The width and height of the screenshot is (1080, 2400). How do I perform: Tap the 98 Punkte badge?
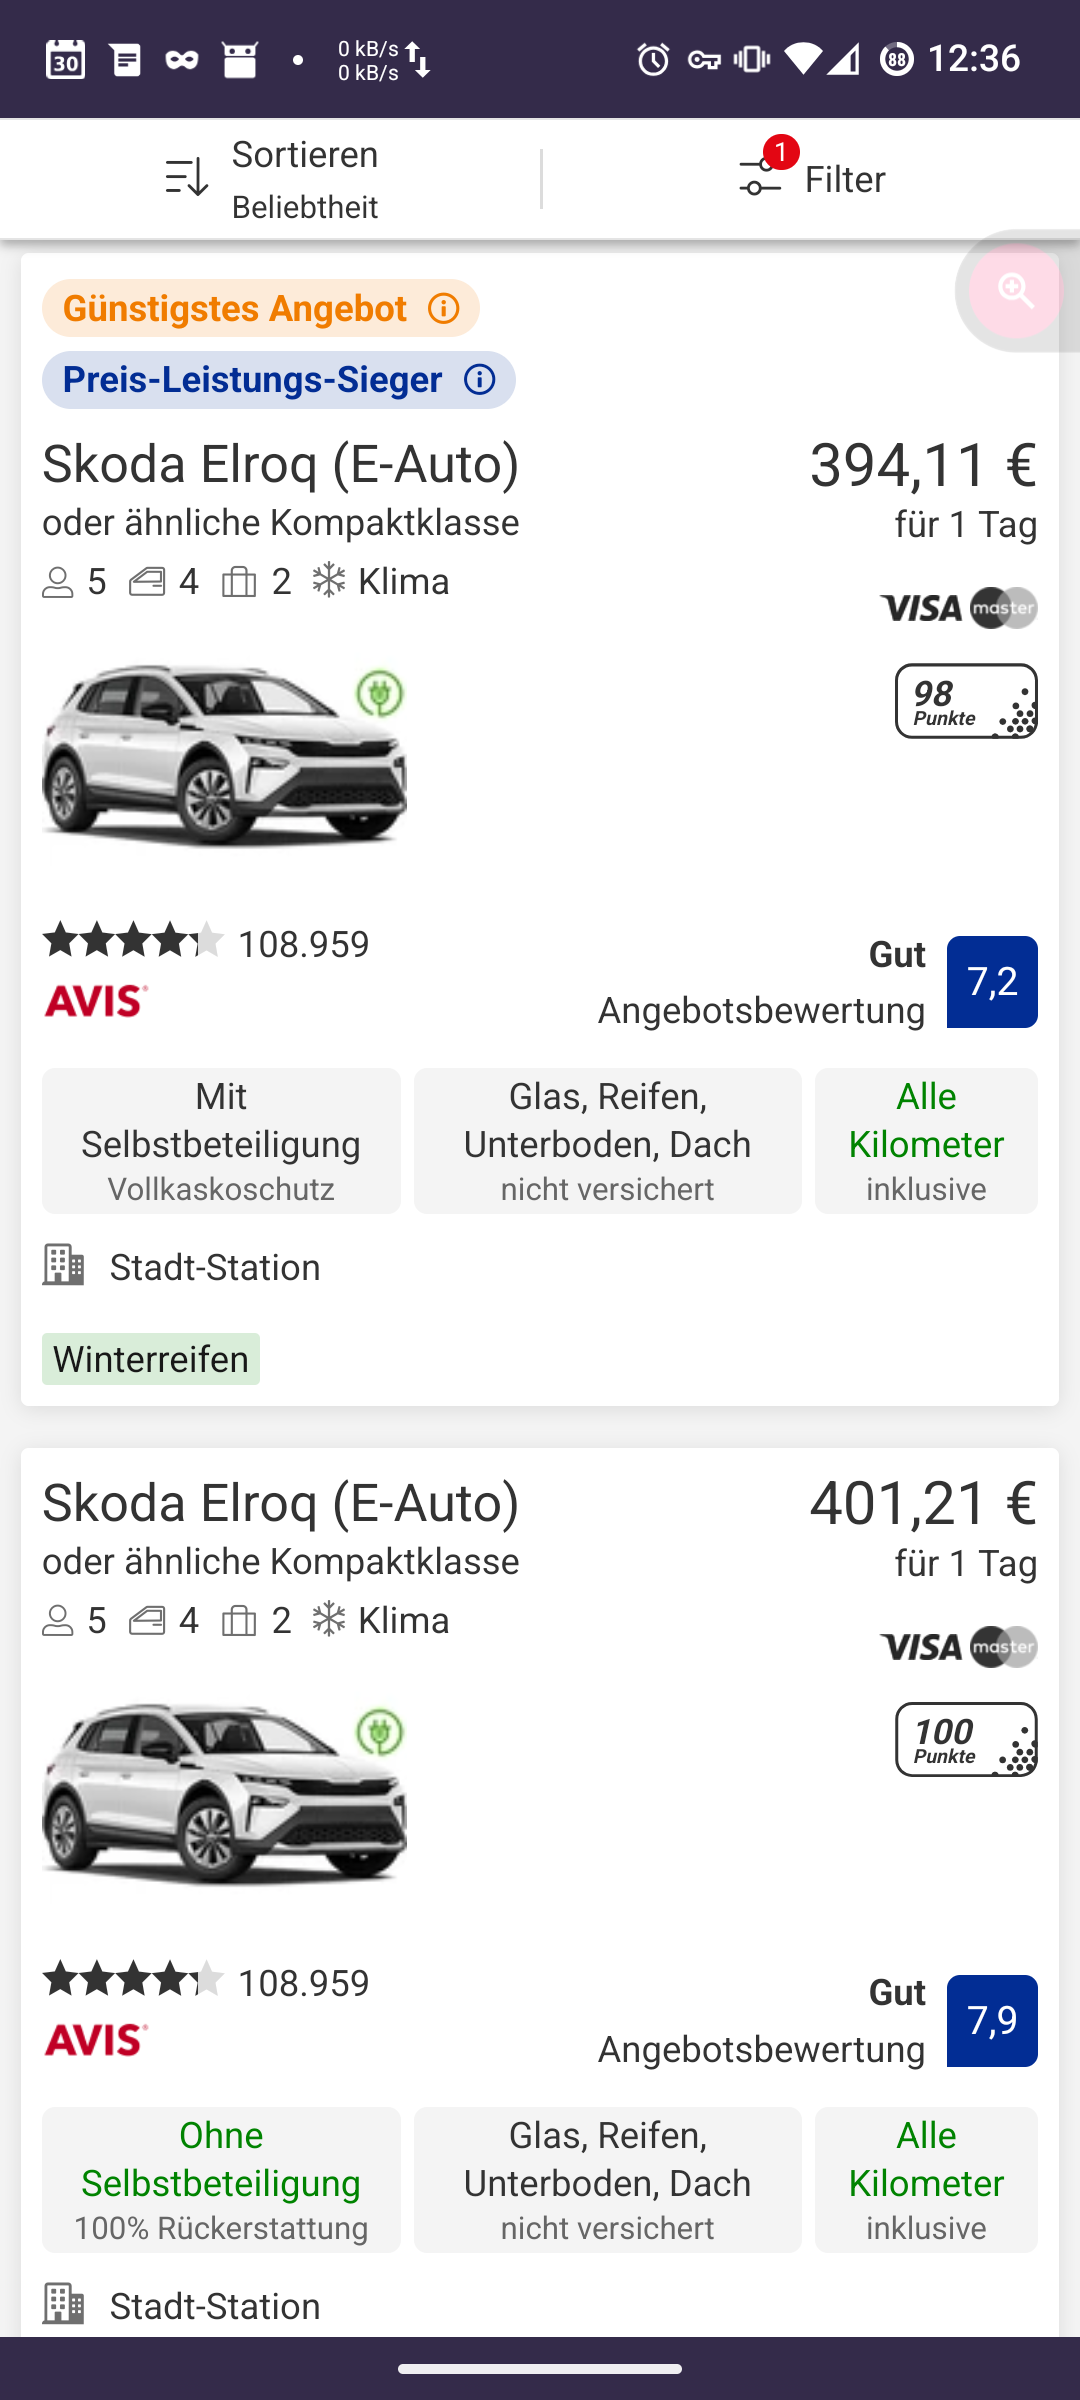pyautogui.click(x=965, y=701)
